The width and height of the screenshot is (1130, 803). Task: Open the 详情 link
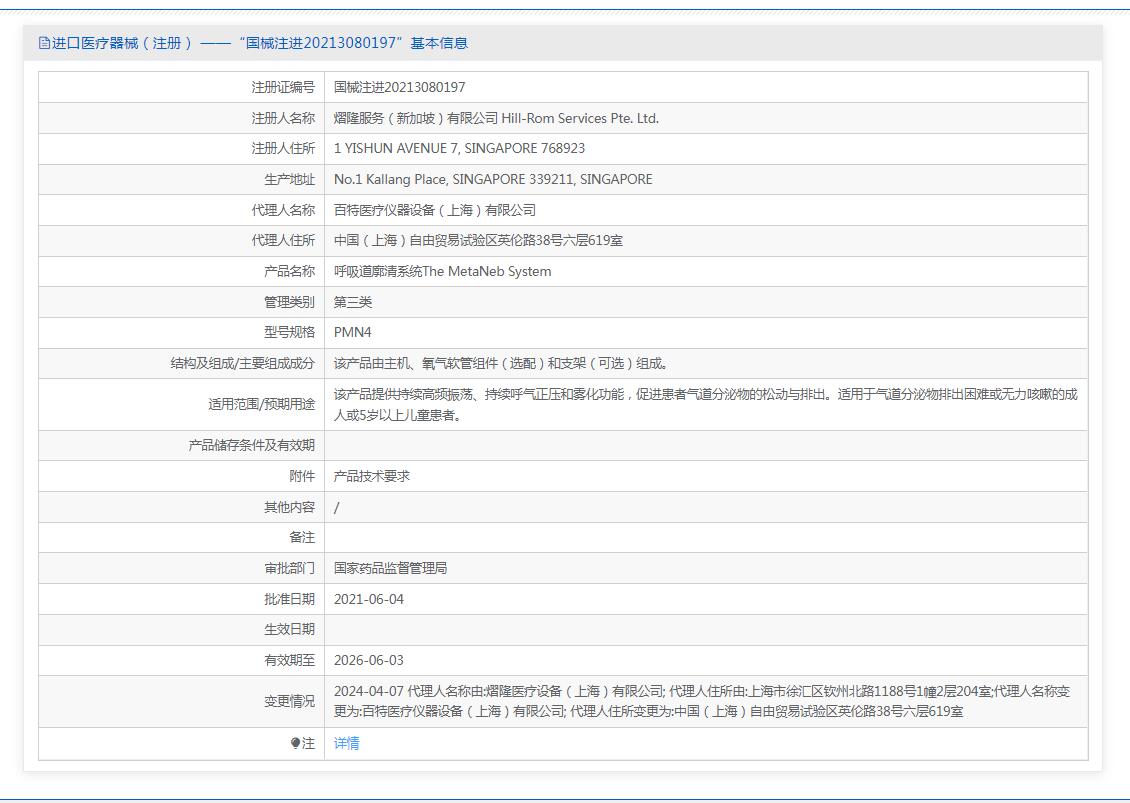347,743
